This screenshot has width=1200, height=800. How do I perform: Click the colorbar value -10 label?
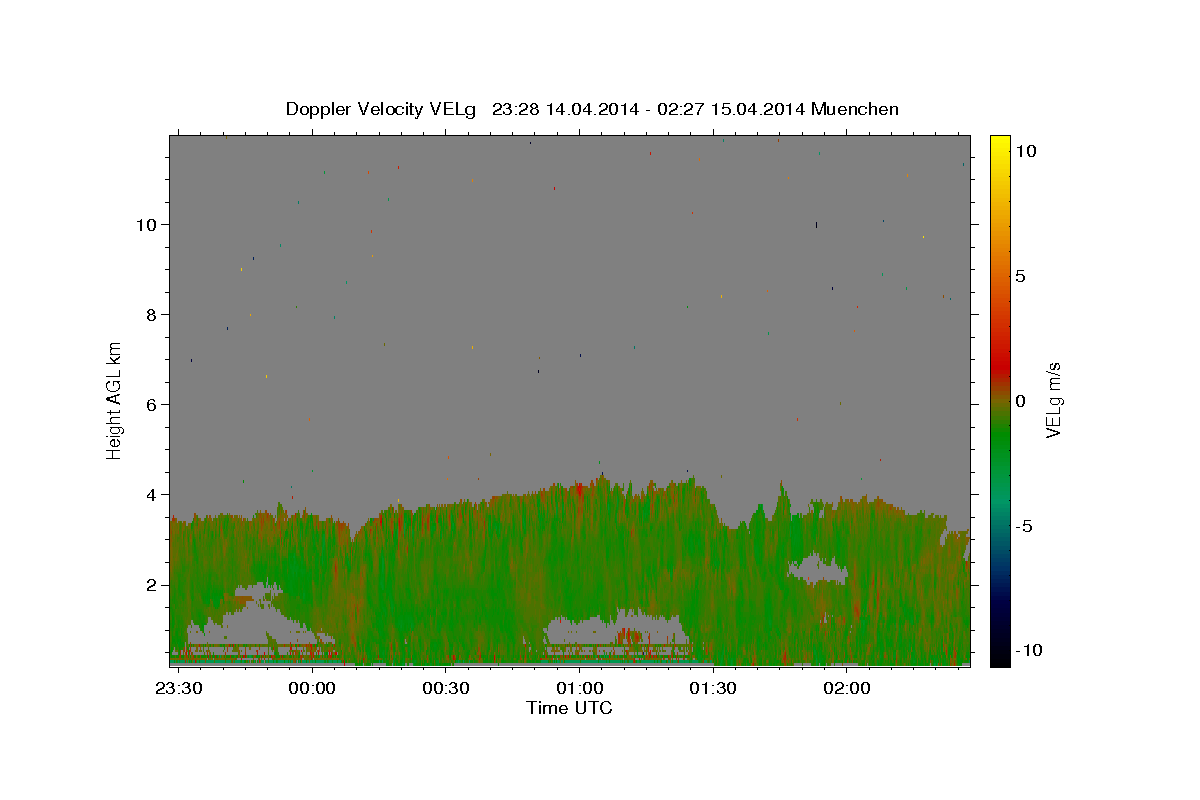tap(1026, 650)
